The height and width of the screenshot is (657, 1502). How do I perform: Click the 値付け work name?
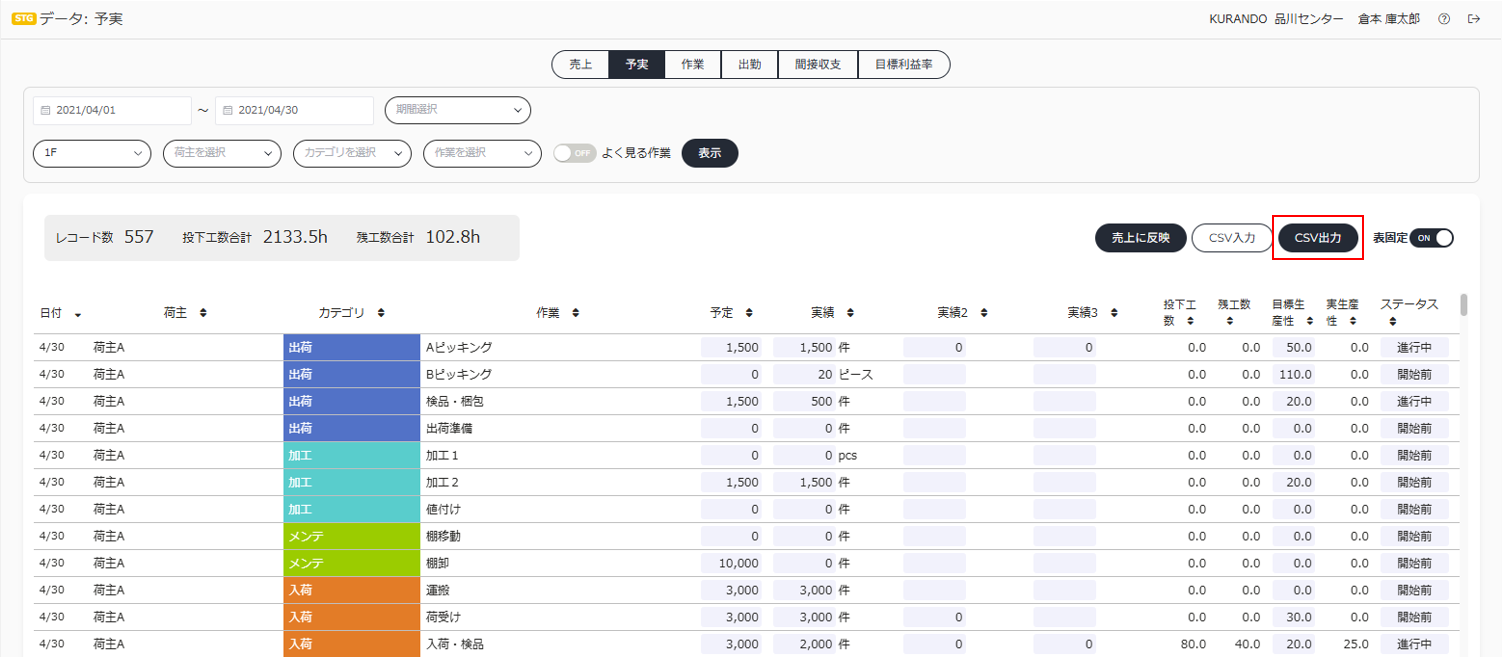(x=443, y=509)
